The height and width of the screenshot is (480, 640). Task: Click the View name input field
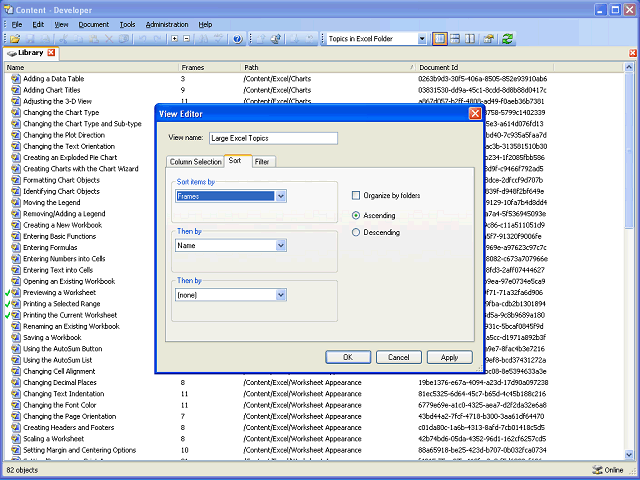(x=273, y=138)
